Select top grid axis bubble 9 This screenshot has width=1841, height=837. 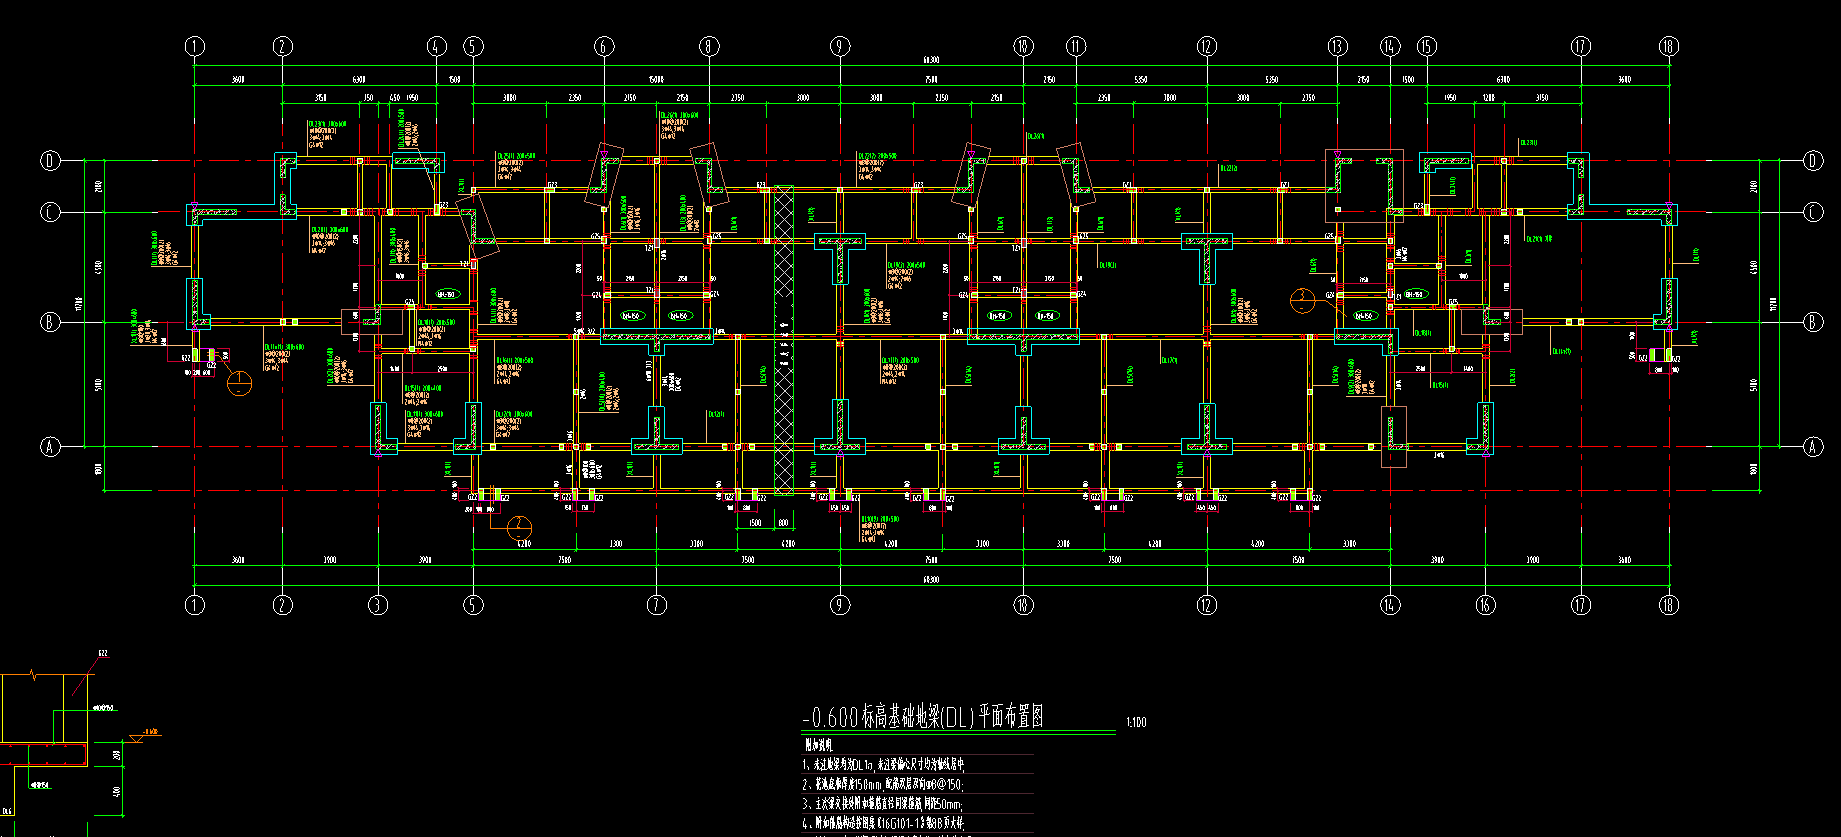point(839,46)
